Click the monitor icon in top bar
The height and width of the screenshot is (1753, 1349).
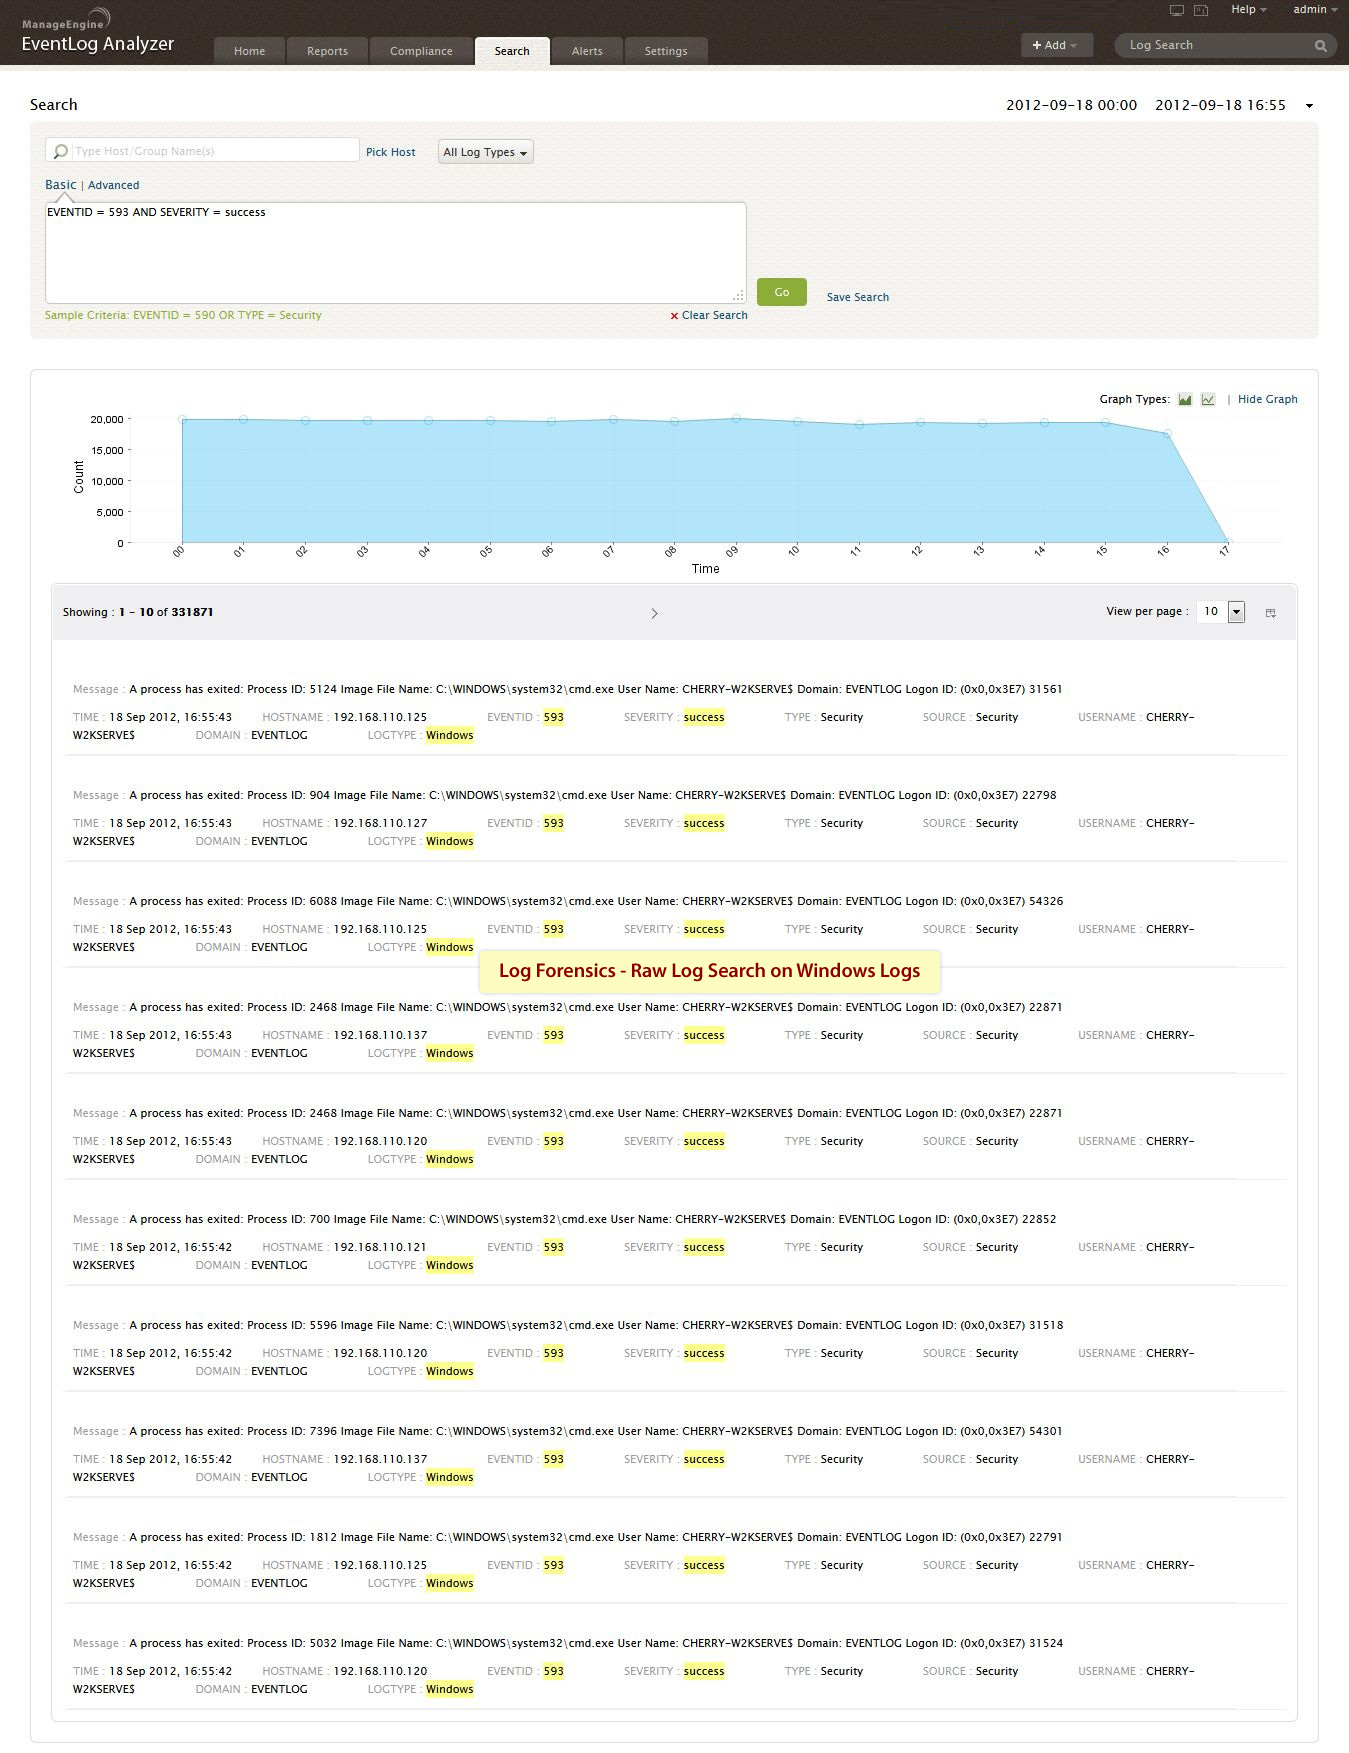tap(1177, 10)
